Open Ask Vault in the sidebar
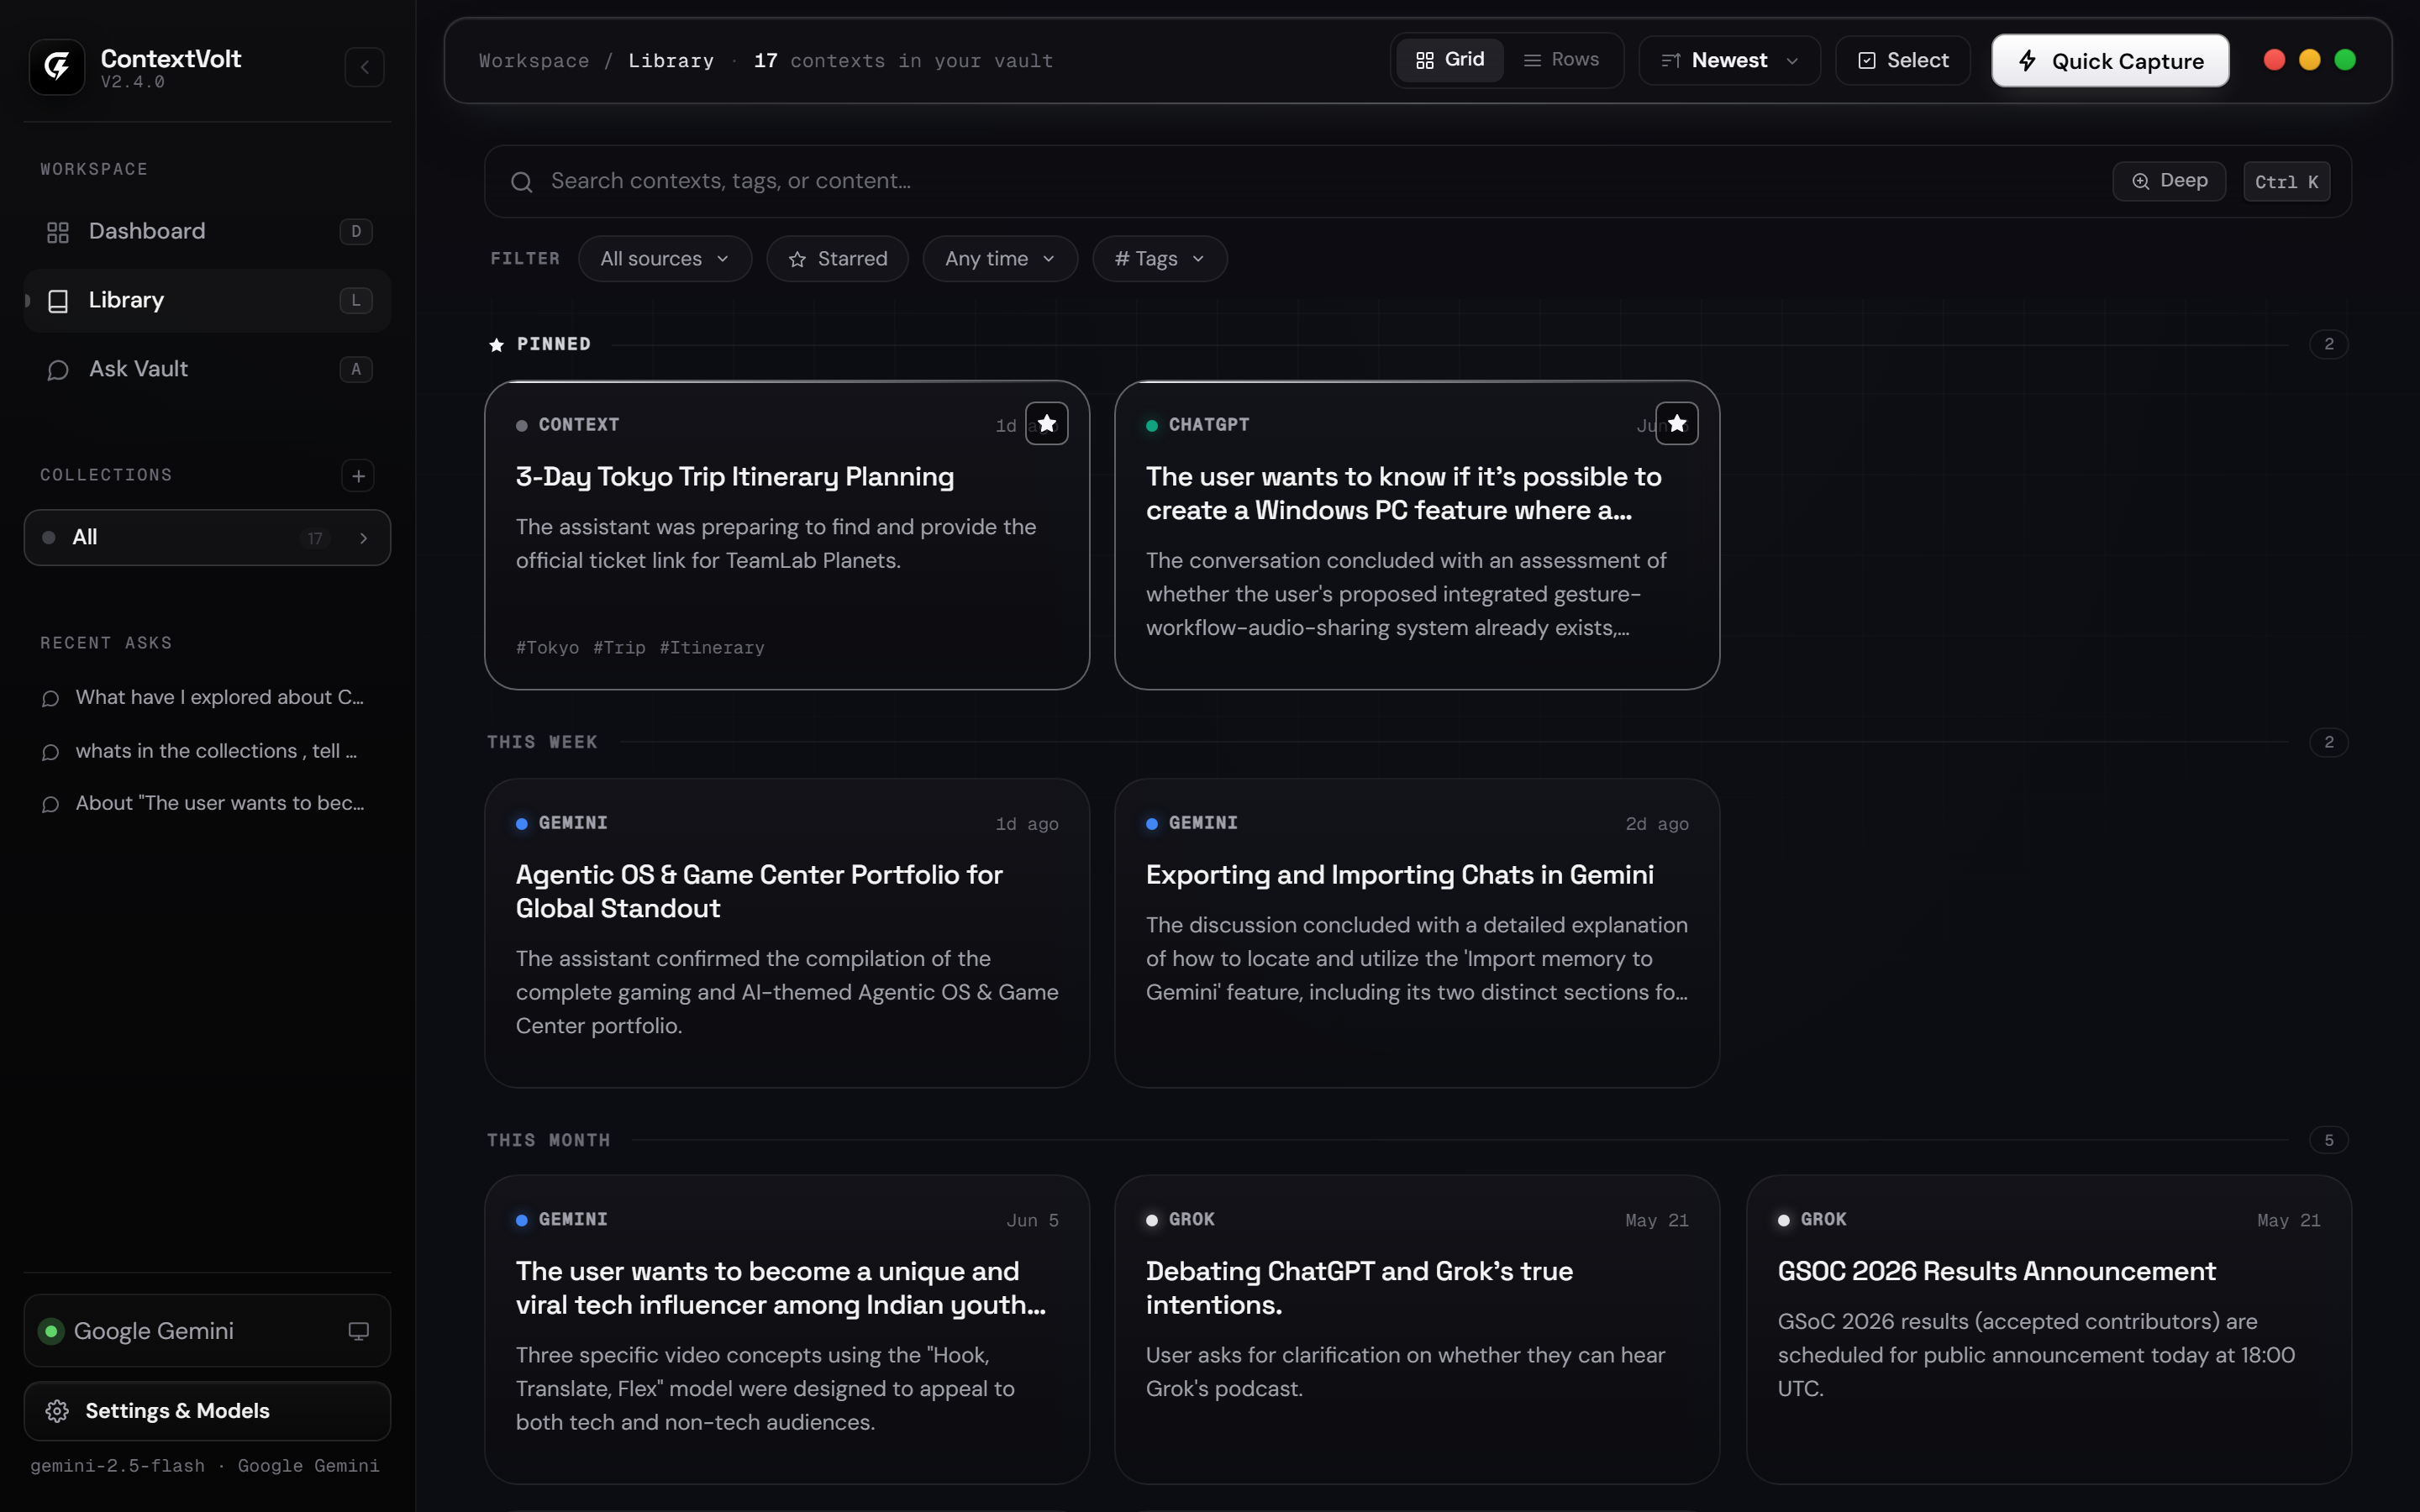Viewport: 2420px width, 1512px height. click(207, 370)
